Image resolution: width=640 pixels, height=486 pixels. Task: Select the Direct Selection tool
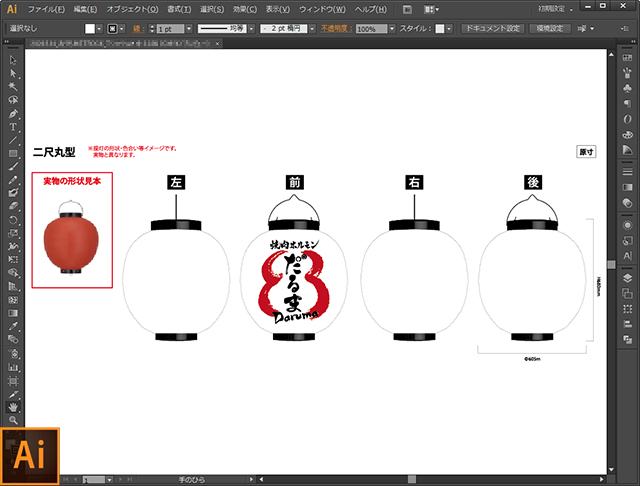point(13,73)
